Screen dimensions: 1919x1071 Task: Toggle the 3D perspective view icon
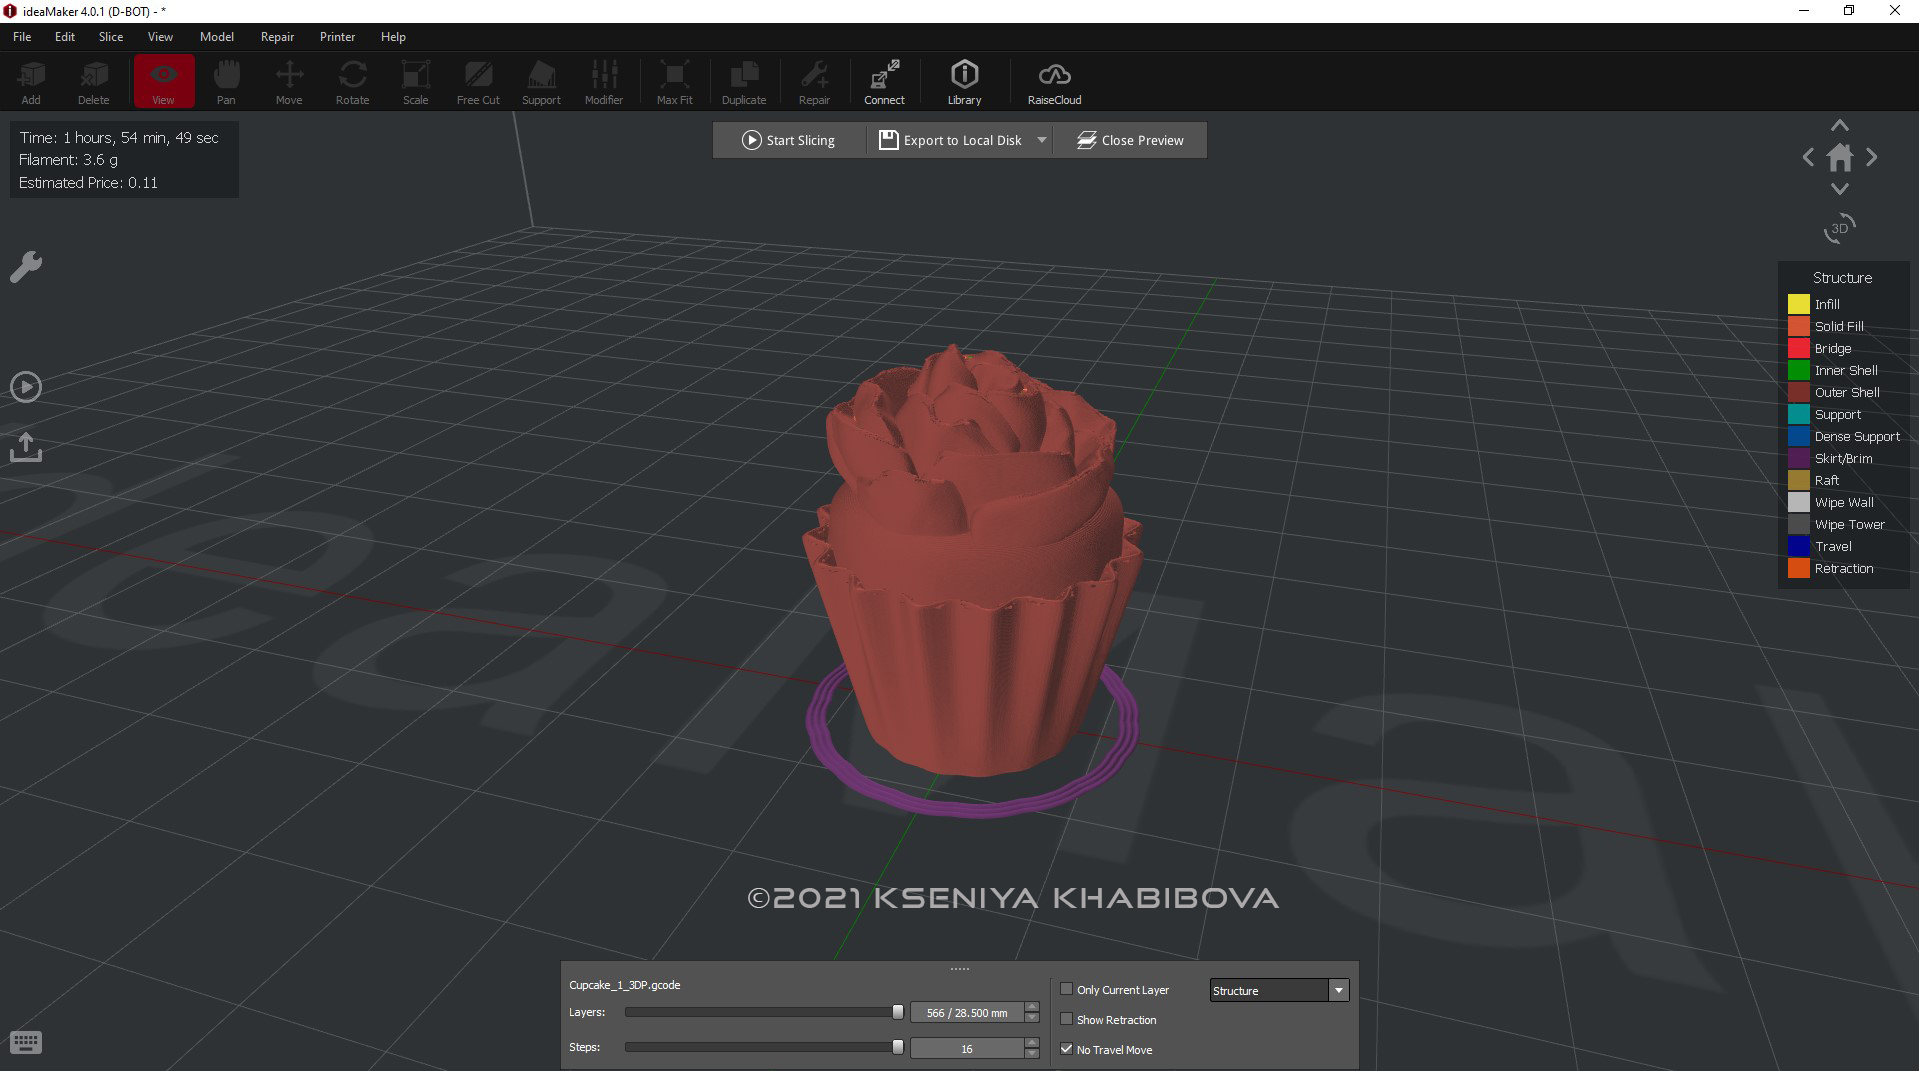coord(1839,229)
